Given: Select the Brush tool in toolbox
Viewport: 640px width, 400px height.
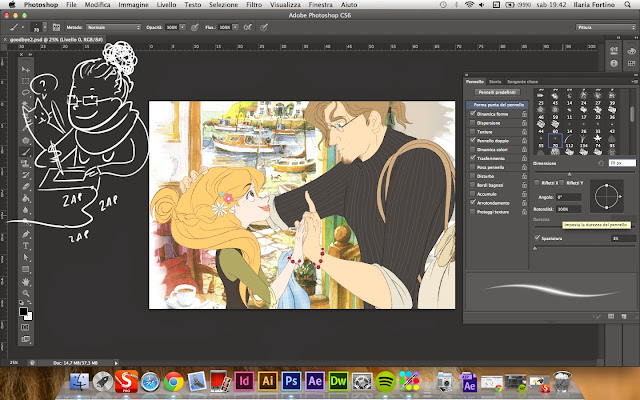Looking at the screenshot, I should point(26,152).
